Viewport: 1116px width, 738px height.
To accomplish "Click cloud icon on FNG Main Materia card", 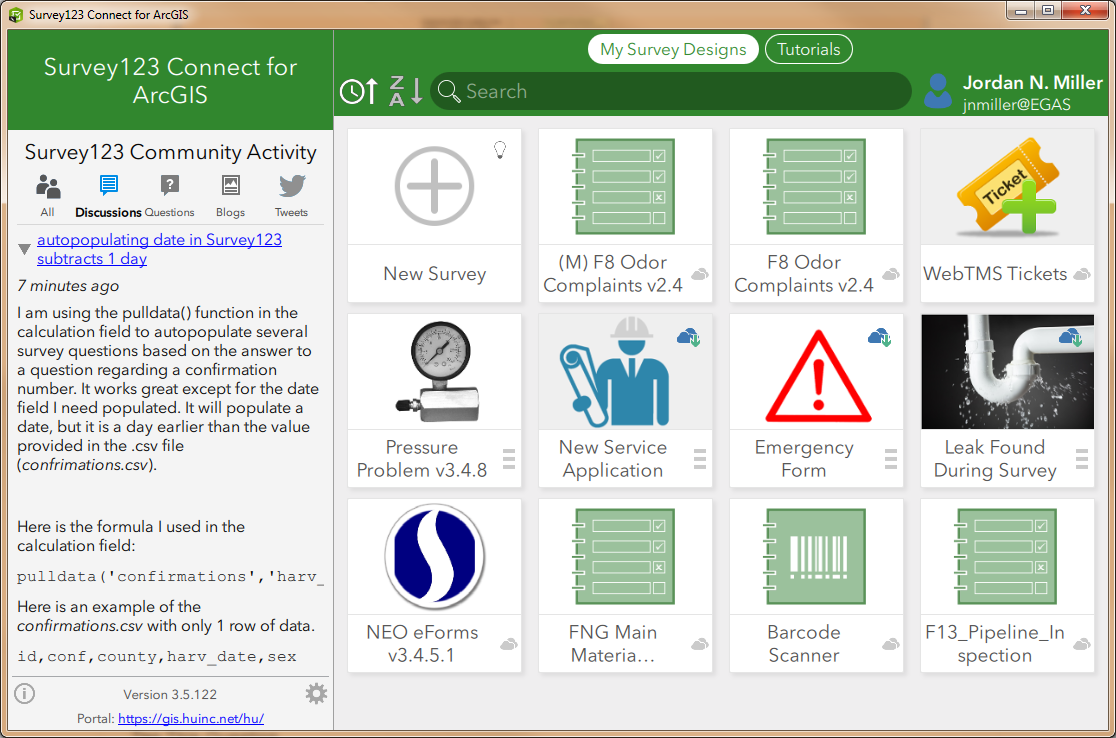I will [700, 644].
